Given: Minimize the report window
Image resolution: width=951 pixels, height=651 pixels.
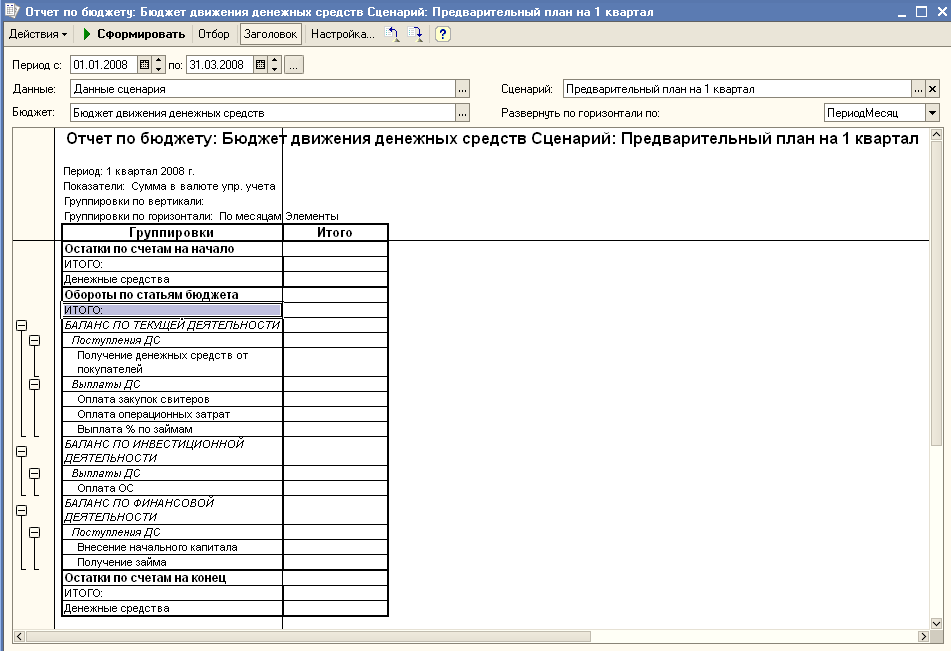Looking at the screenshot, I should pos(902,12).
